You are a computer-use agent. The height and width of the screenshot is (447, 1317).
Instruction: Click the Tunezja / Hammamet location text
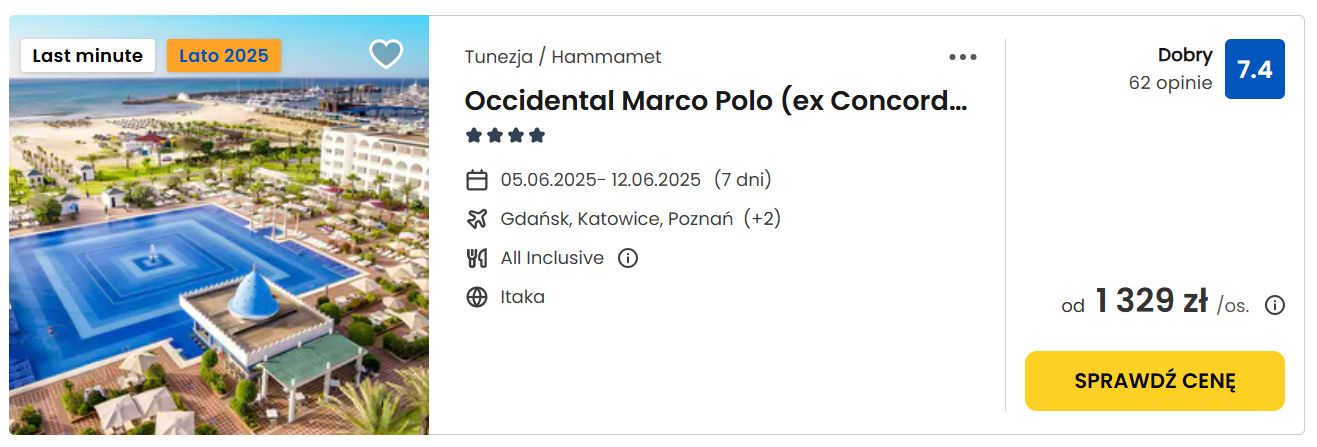point(563,57)
